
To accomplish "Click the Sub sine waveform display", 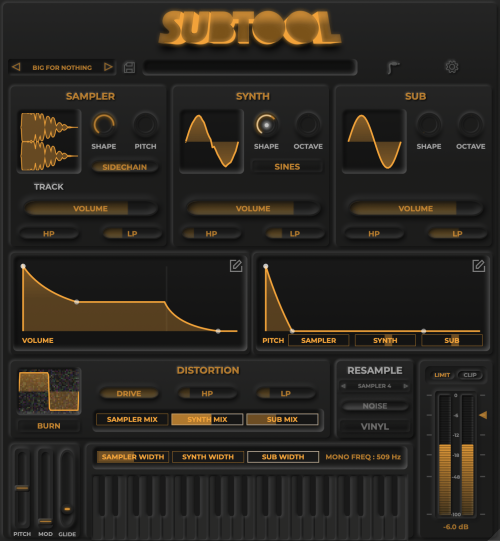I will click(x=374, y=141).
